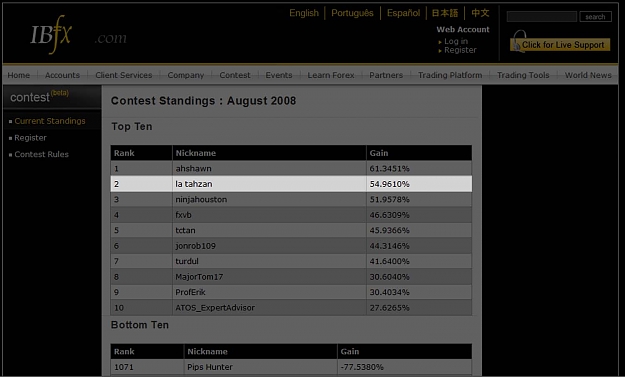The width and height of the screenshot is (625, 377).
Task: Click the Contest Standings : August 2008 heading
Action: (203, 101)
